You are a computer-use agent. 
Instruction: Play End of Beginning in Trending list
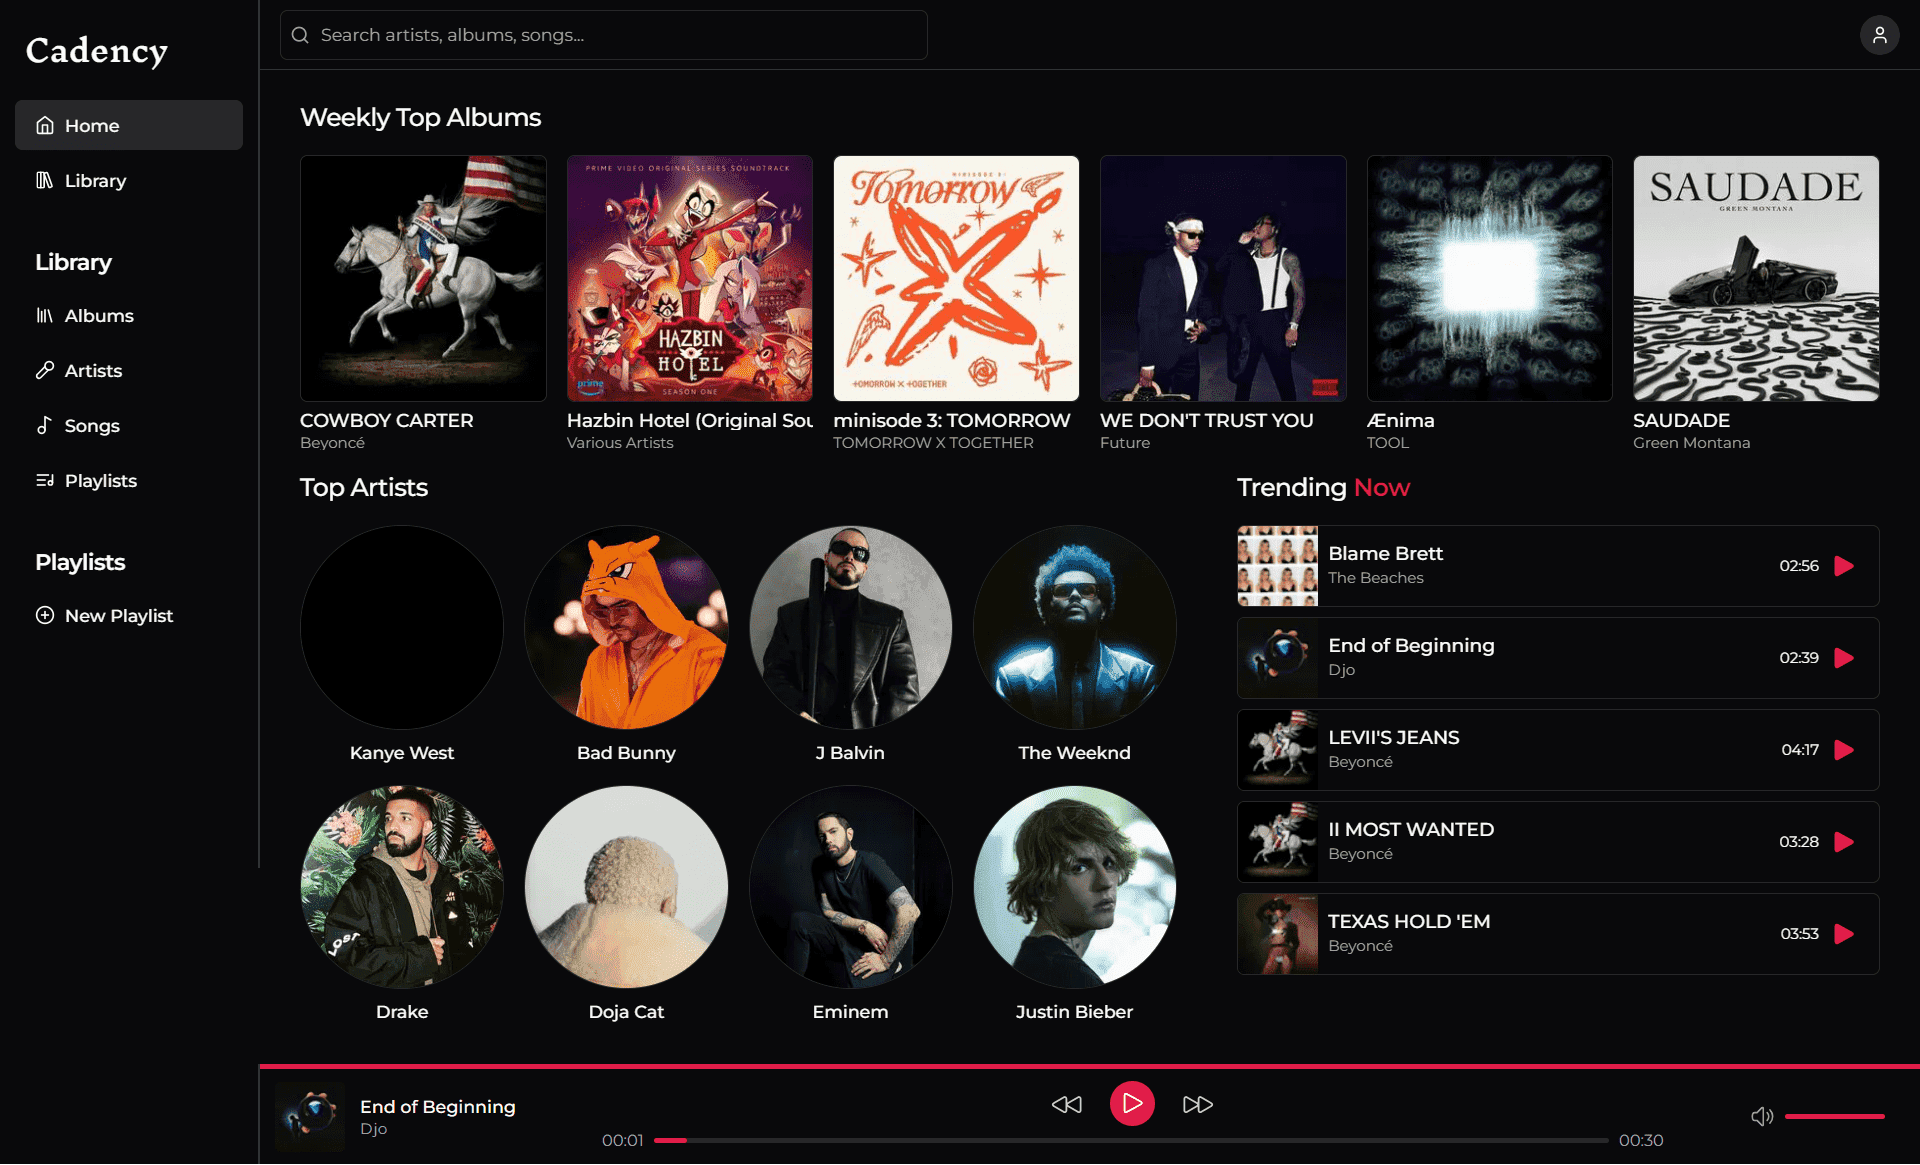tap(1844, 658)
